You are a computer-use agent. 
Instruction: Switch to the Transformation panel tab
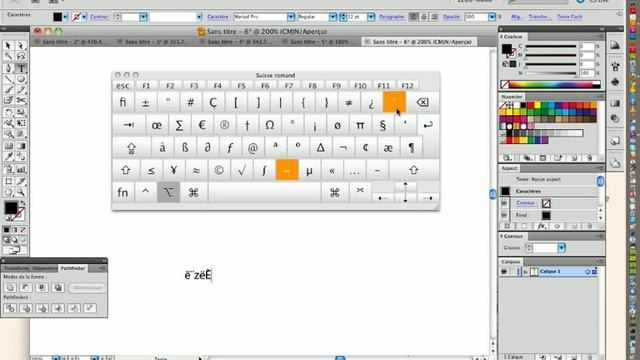point(16,268)
